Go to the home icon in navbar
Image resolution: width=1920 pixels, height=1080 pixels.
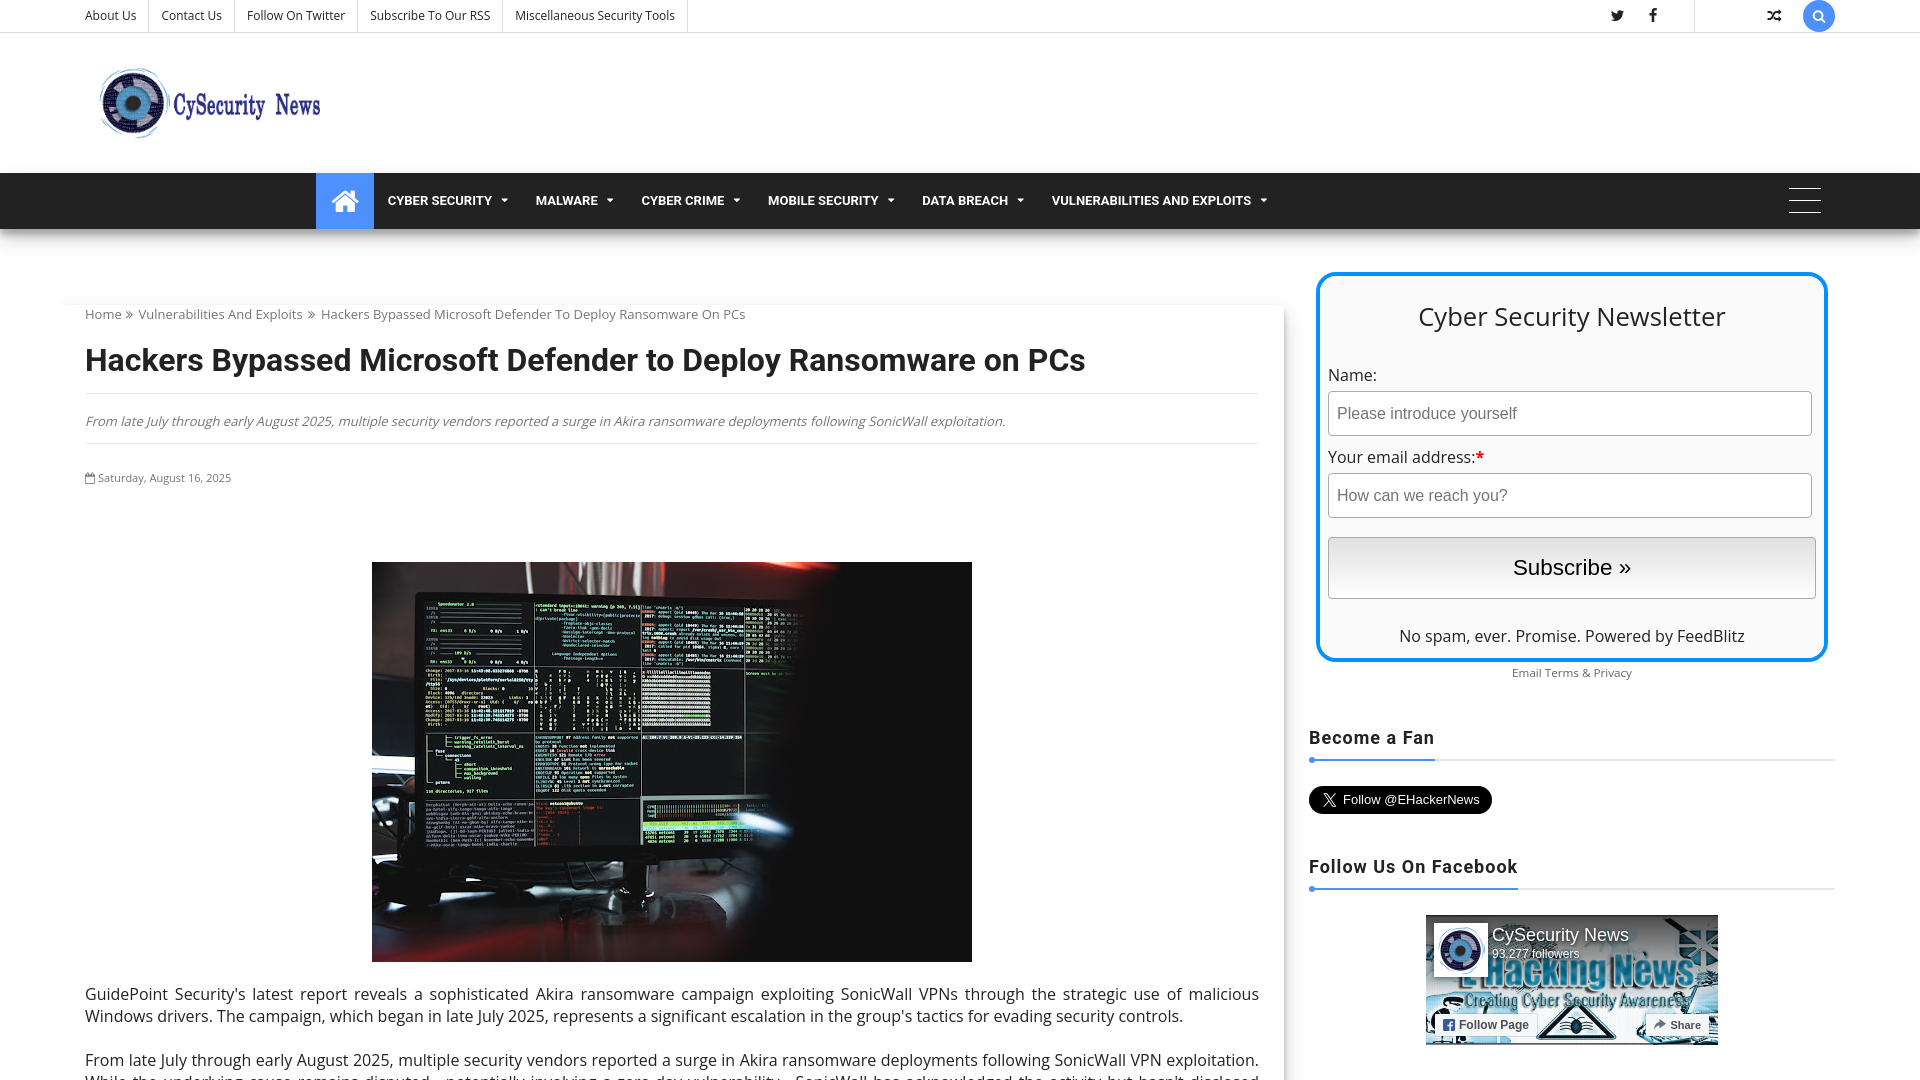click(x=345, y=201)
